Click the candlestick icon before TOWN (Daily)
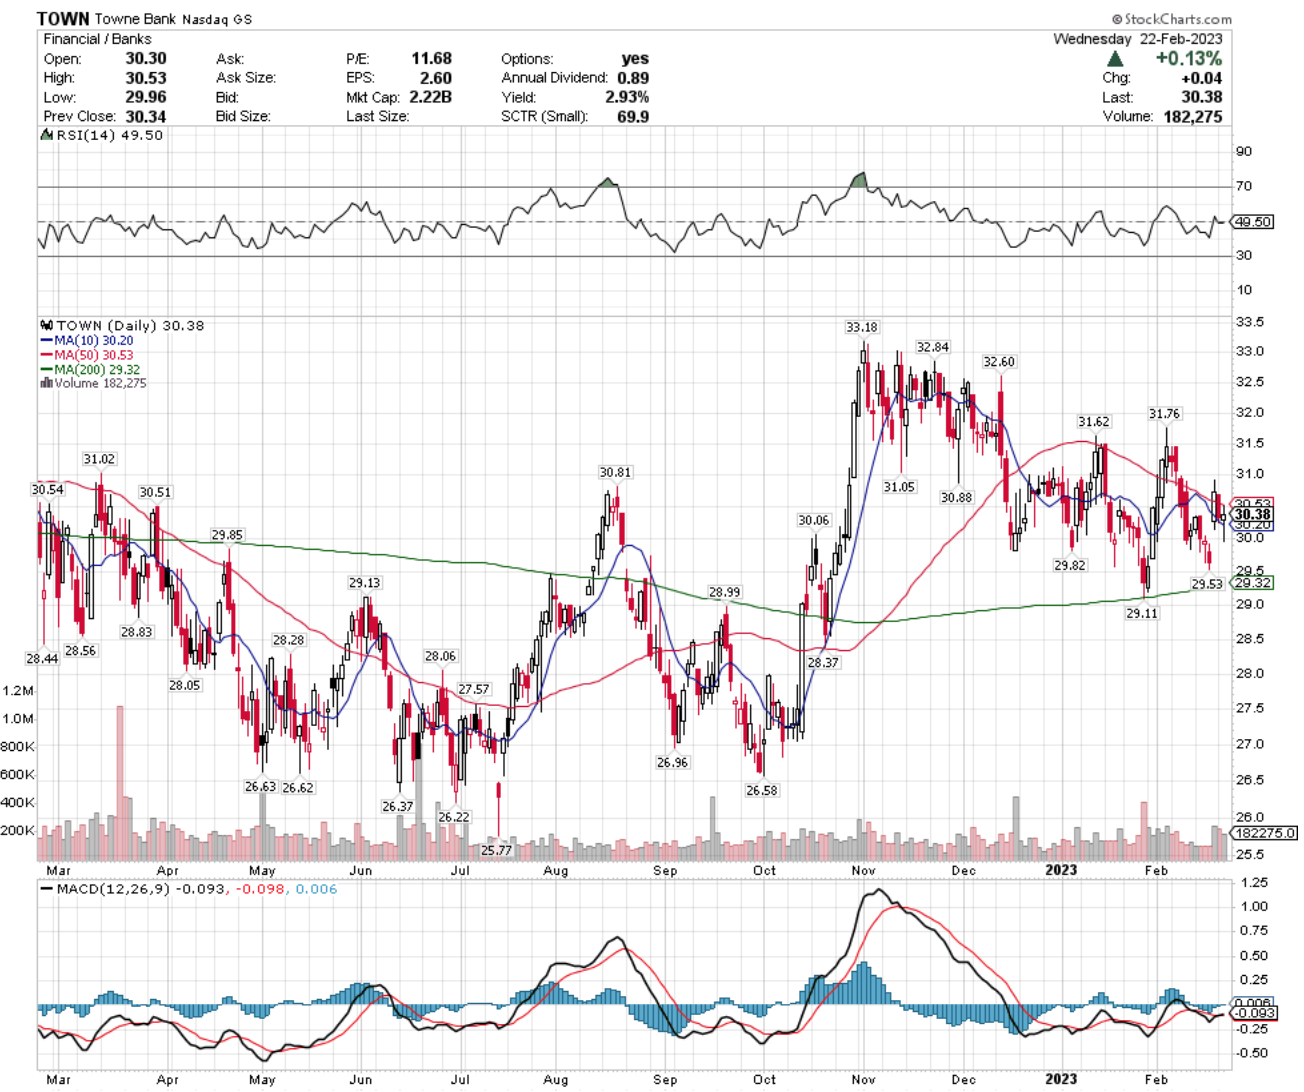This screenshot has width=1304, height=1092. click(x=46, y=326)
